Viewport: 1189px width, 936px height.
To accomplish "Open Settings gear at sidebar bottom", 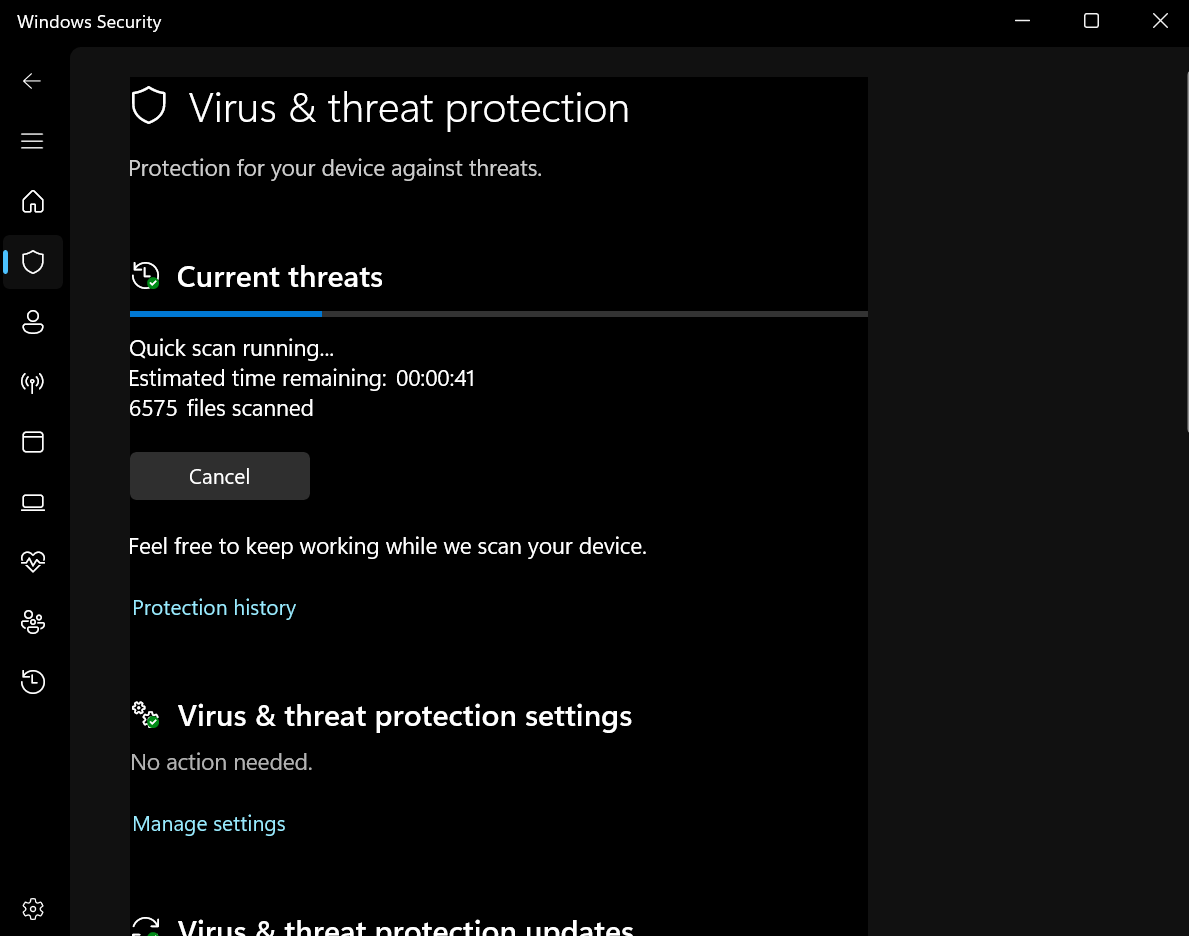I will point(33,909).
